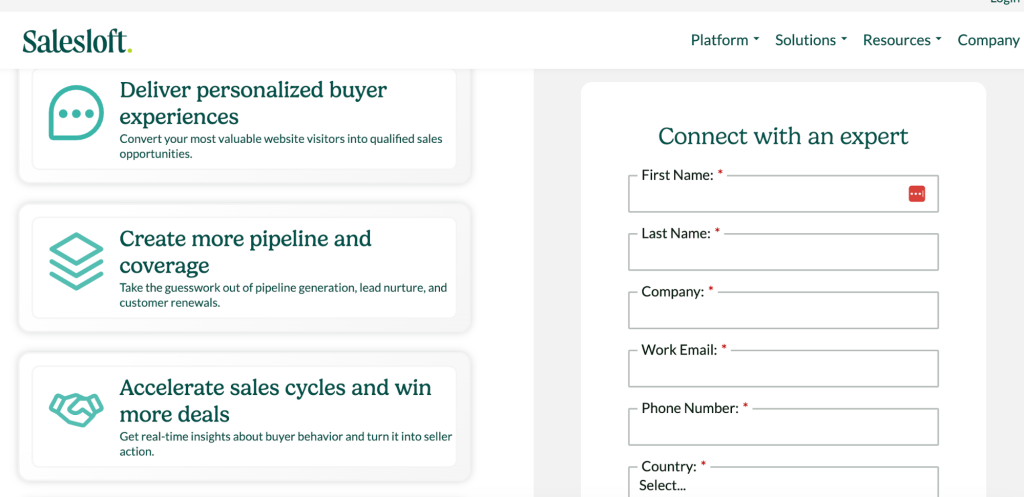Image resolution: width=1024 pixels, height=497 pixels.
Task: Open the Company menu
Action: pyautogui.click(x=989, y=40)
